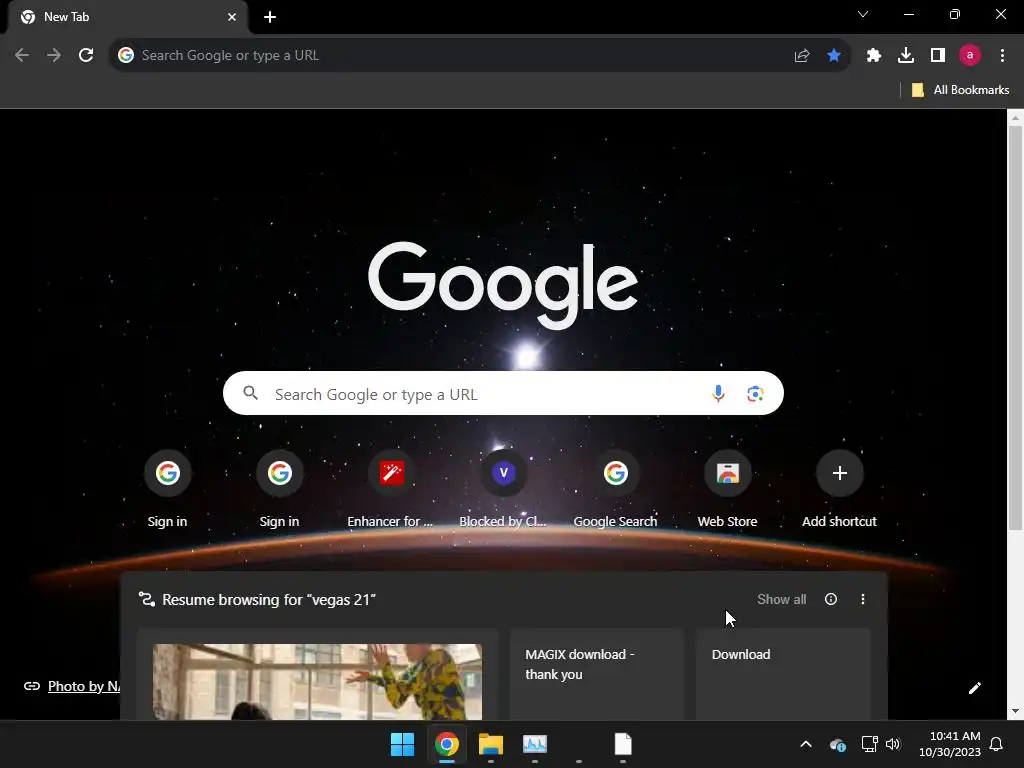This screenshot has height=768, width=1024.
Task: Open the Extensions puzzle icon
Action: (x=874, y=56)
